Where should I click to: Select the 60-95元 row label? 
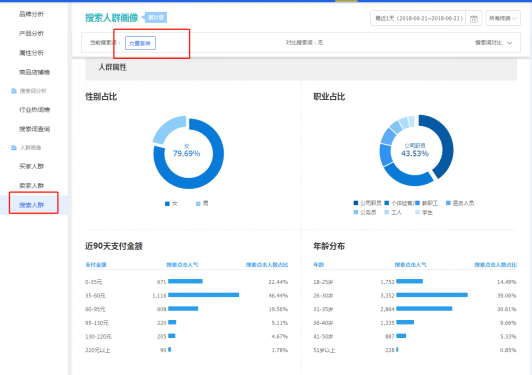pos(95,309)
